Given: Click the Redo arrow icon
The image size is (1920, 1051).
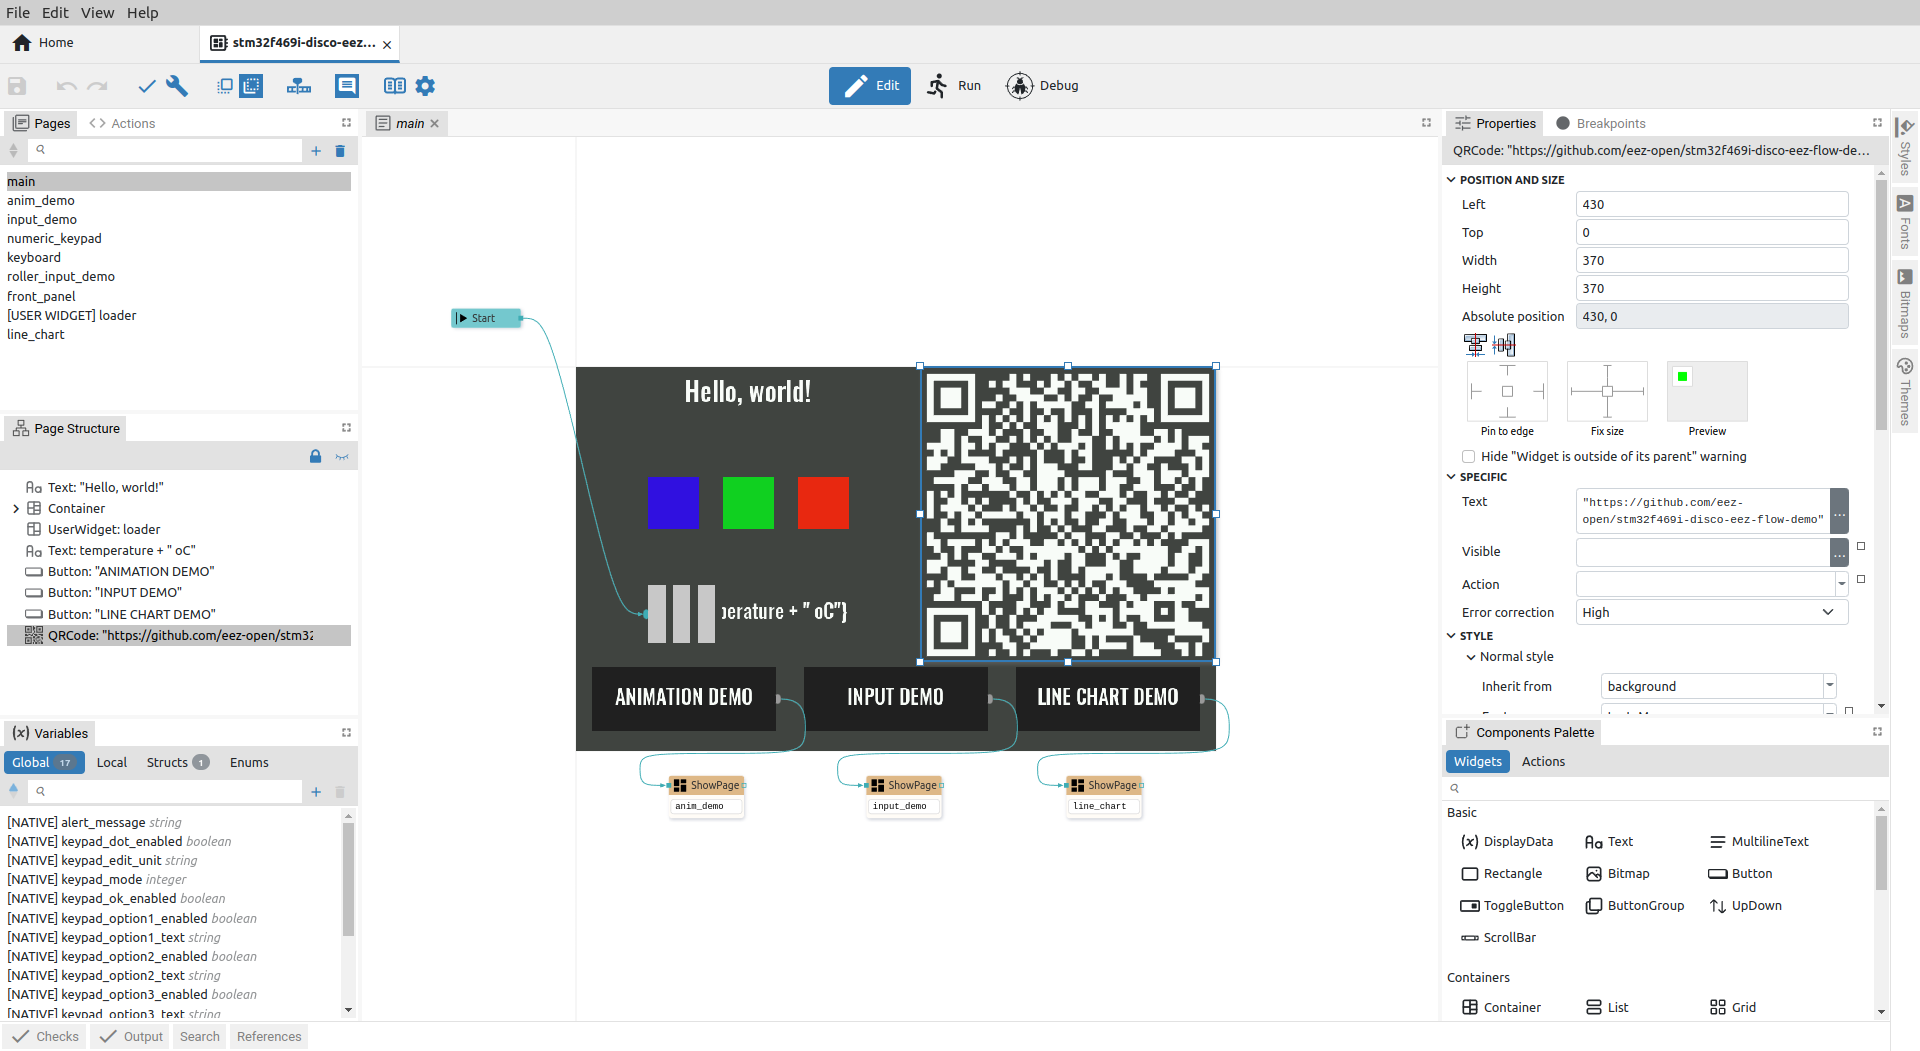Looking at the screenshot, I should click(x=97, y=86).
